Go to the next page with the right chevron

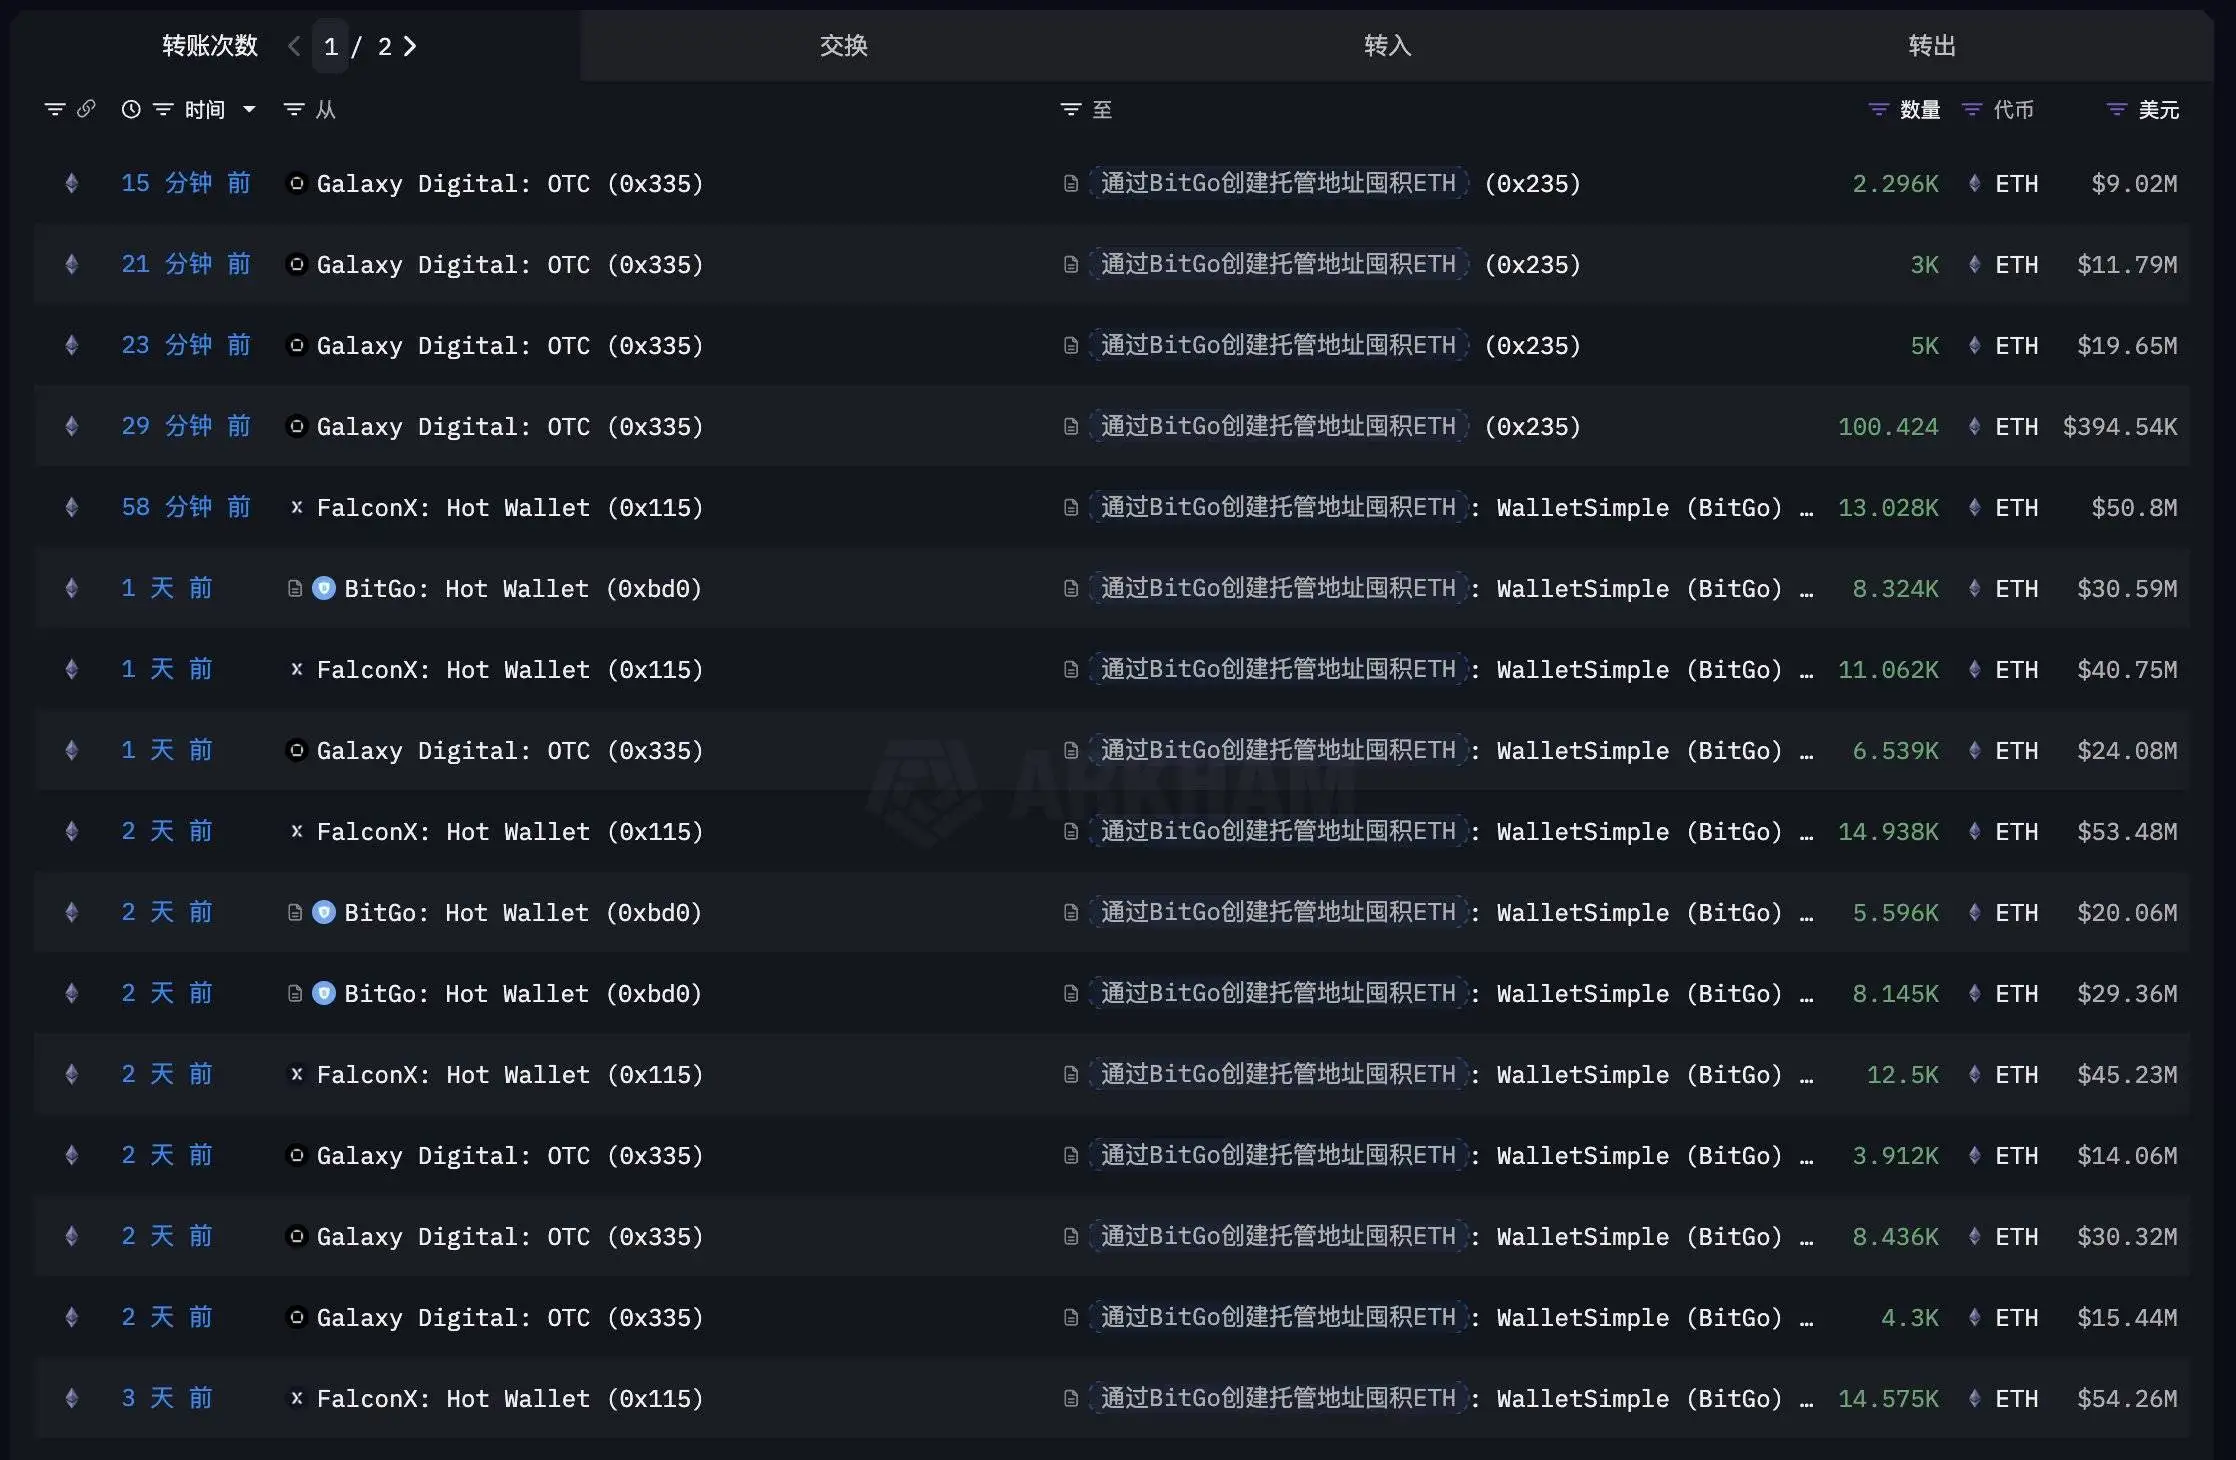[409, 46]
